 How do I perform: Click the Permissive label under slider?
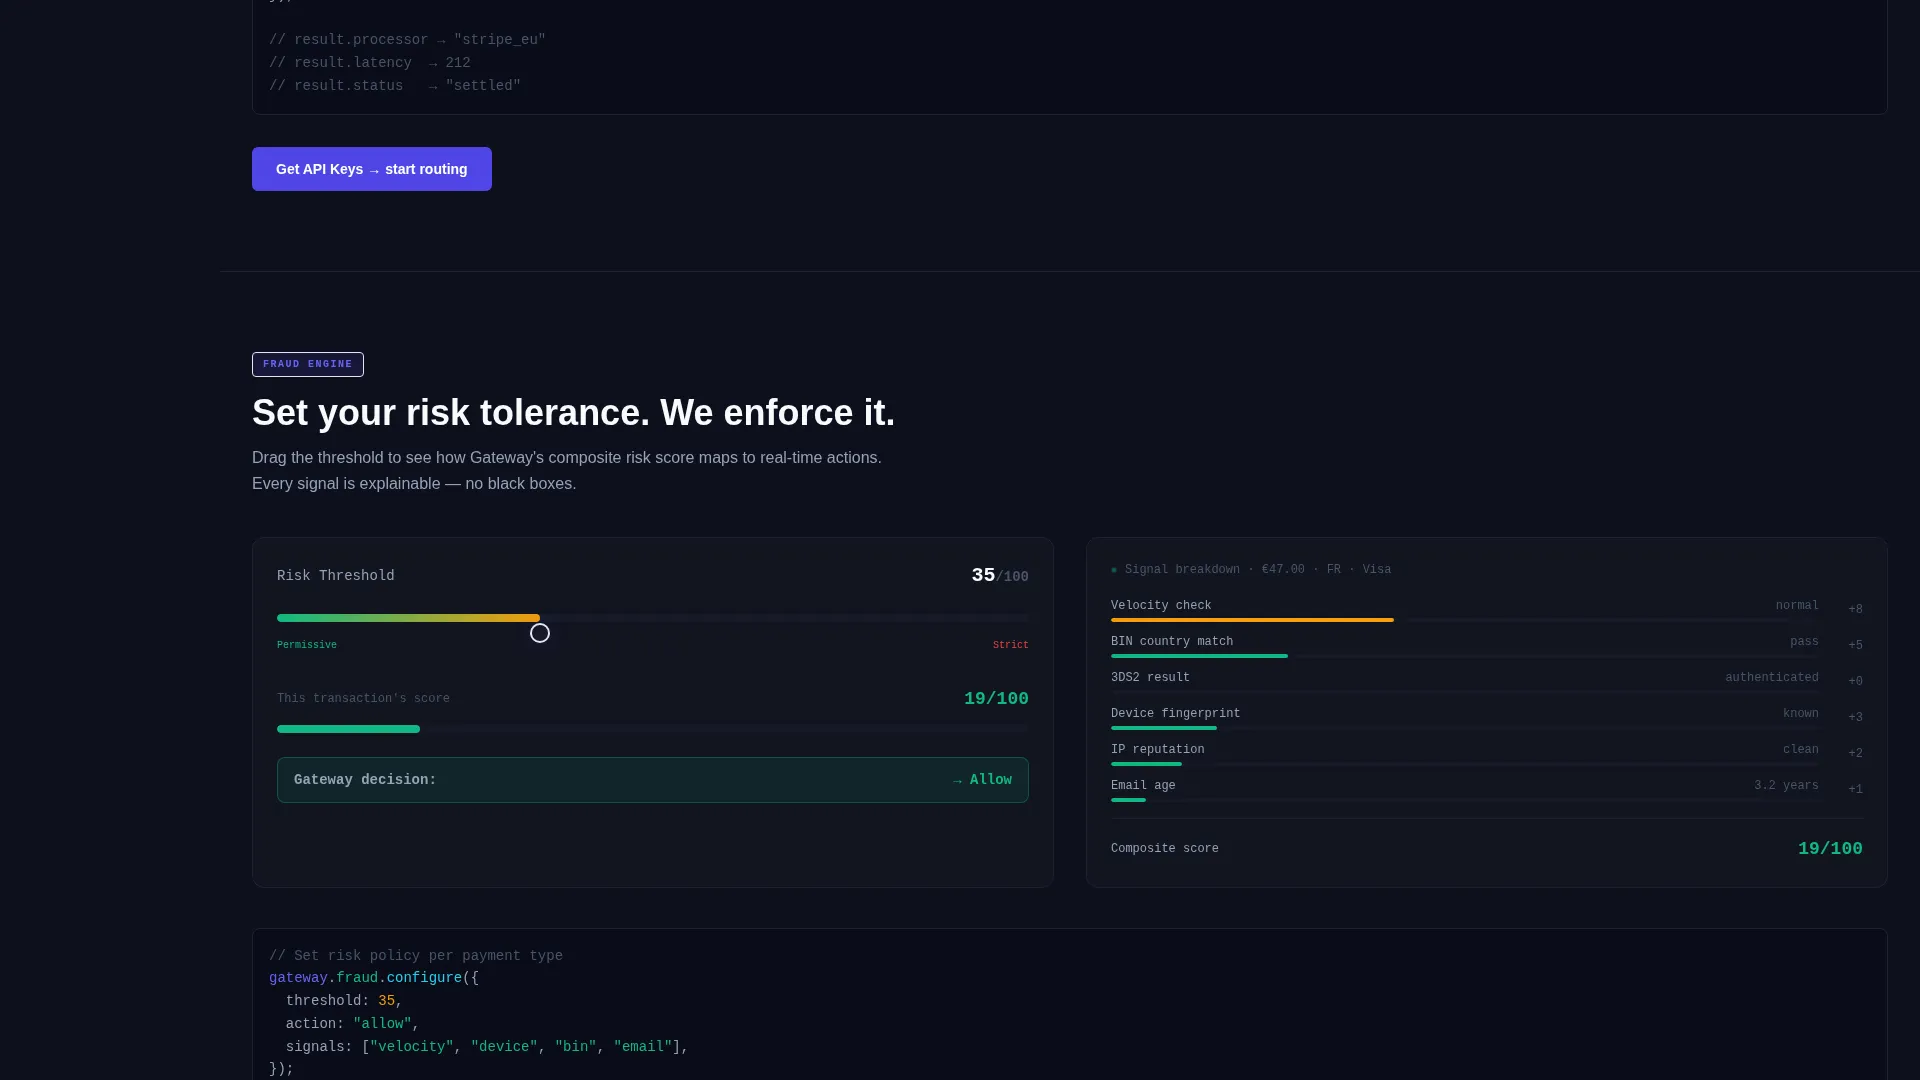(307, 645)
